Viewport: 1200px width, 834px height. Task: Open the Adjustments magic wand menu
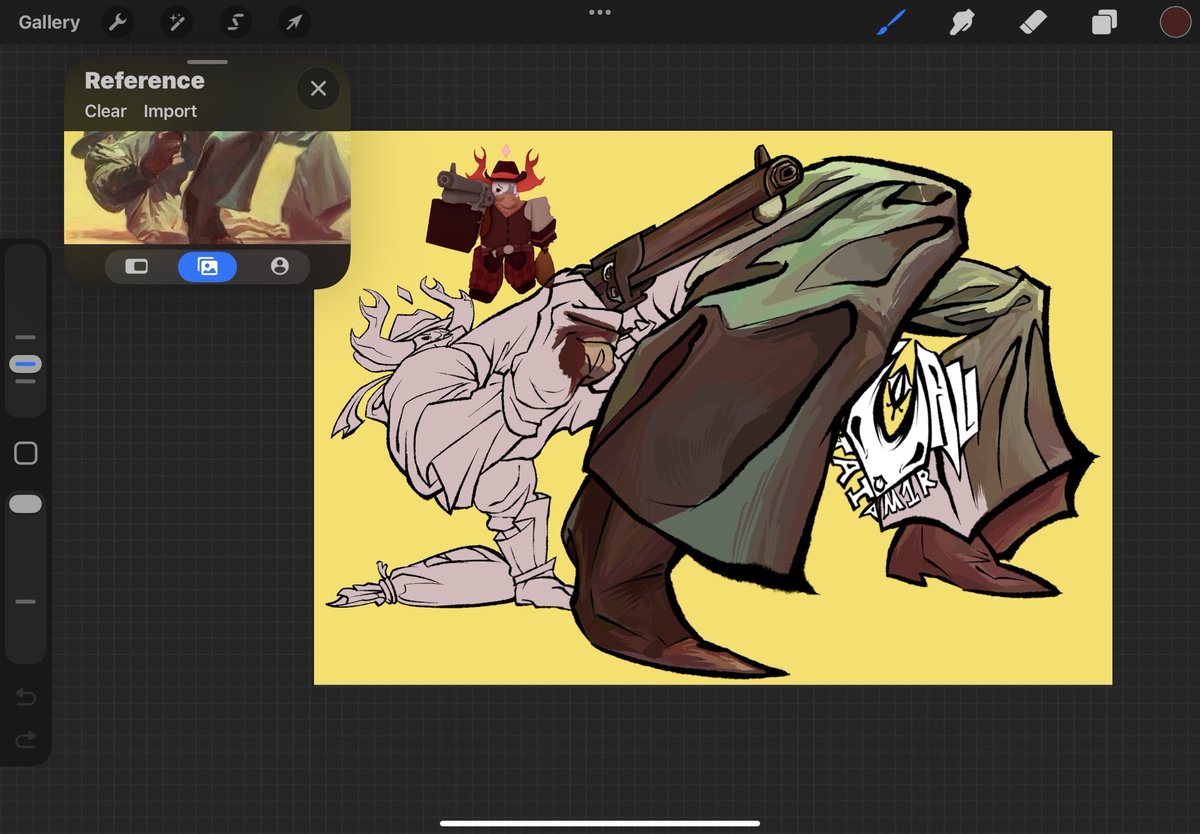pyautogui.click(x=177, y=22)
